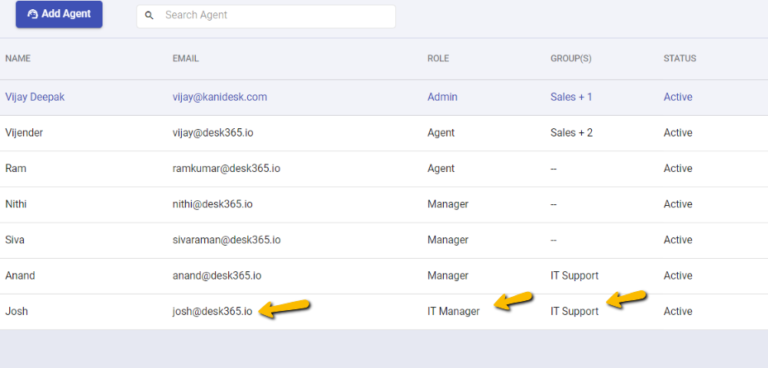
Task: Click the magnifying glass search icon
Action: (149, 16)
